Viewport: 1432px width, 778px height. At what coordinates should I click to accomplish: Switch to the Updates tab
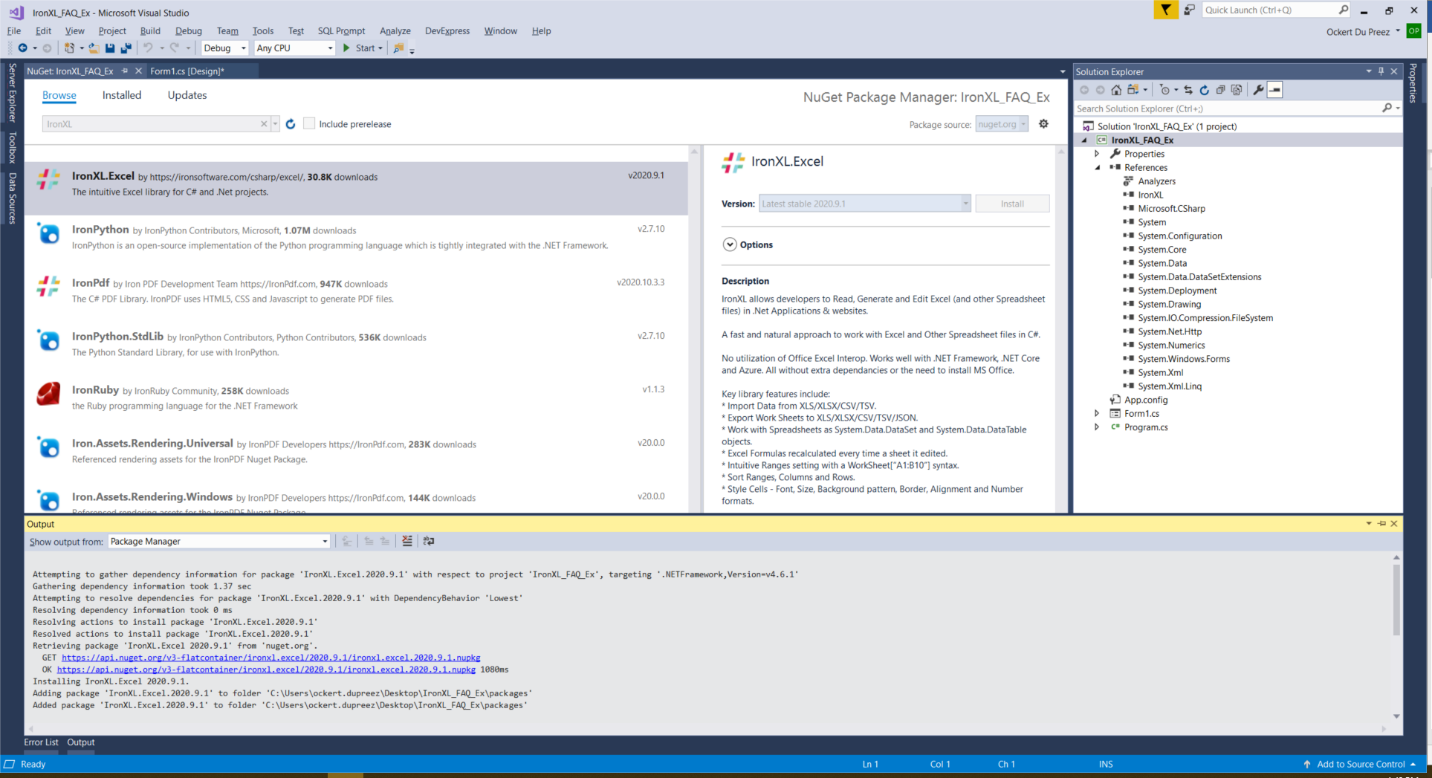click(187, 96)
